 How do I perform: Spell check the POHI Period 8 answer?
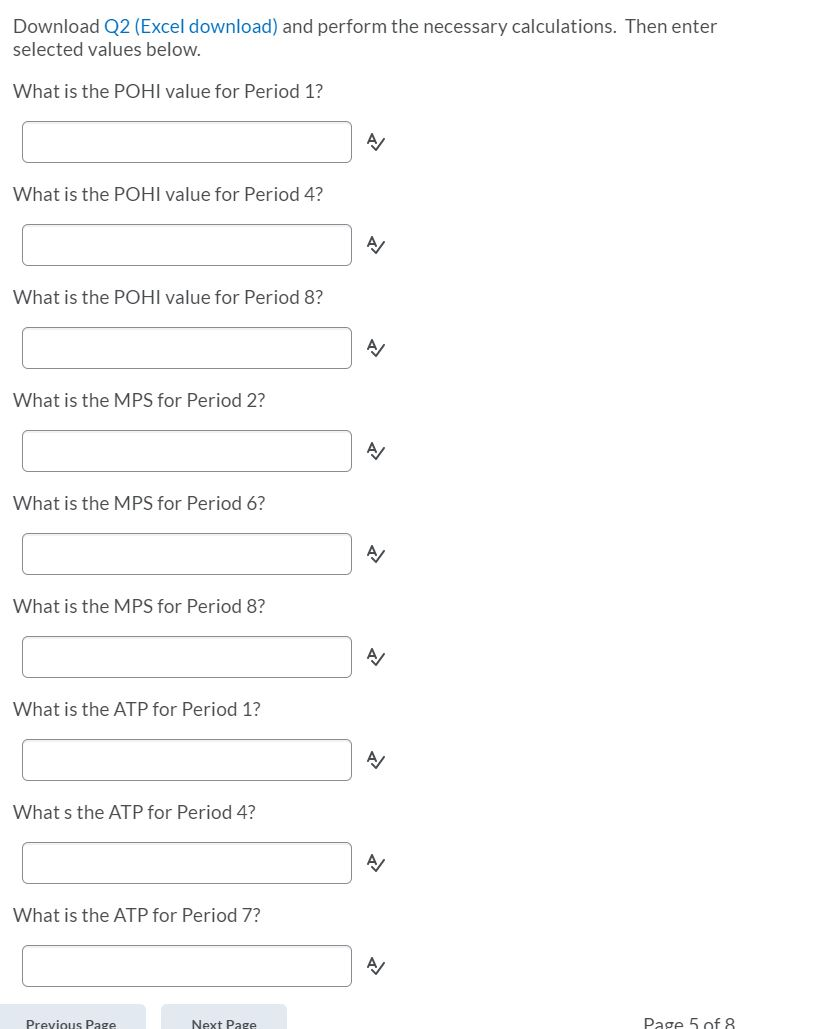374,348
